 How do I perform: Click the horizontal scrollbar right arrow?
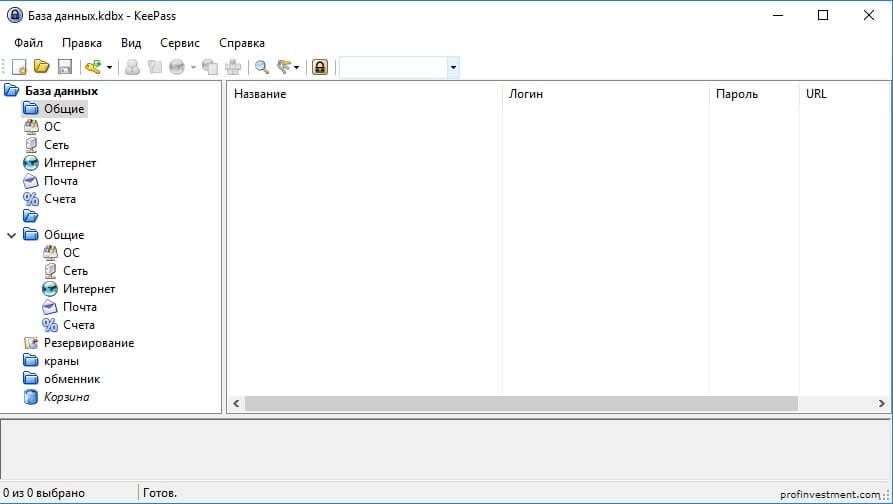tap(882, 404)
